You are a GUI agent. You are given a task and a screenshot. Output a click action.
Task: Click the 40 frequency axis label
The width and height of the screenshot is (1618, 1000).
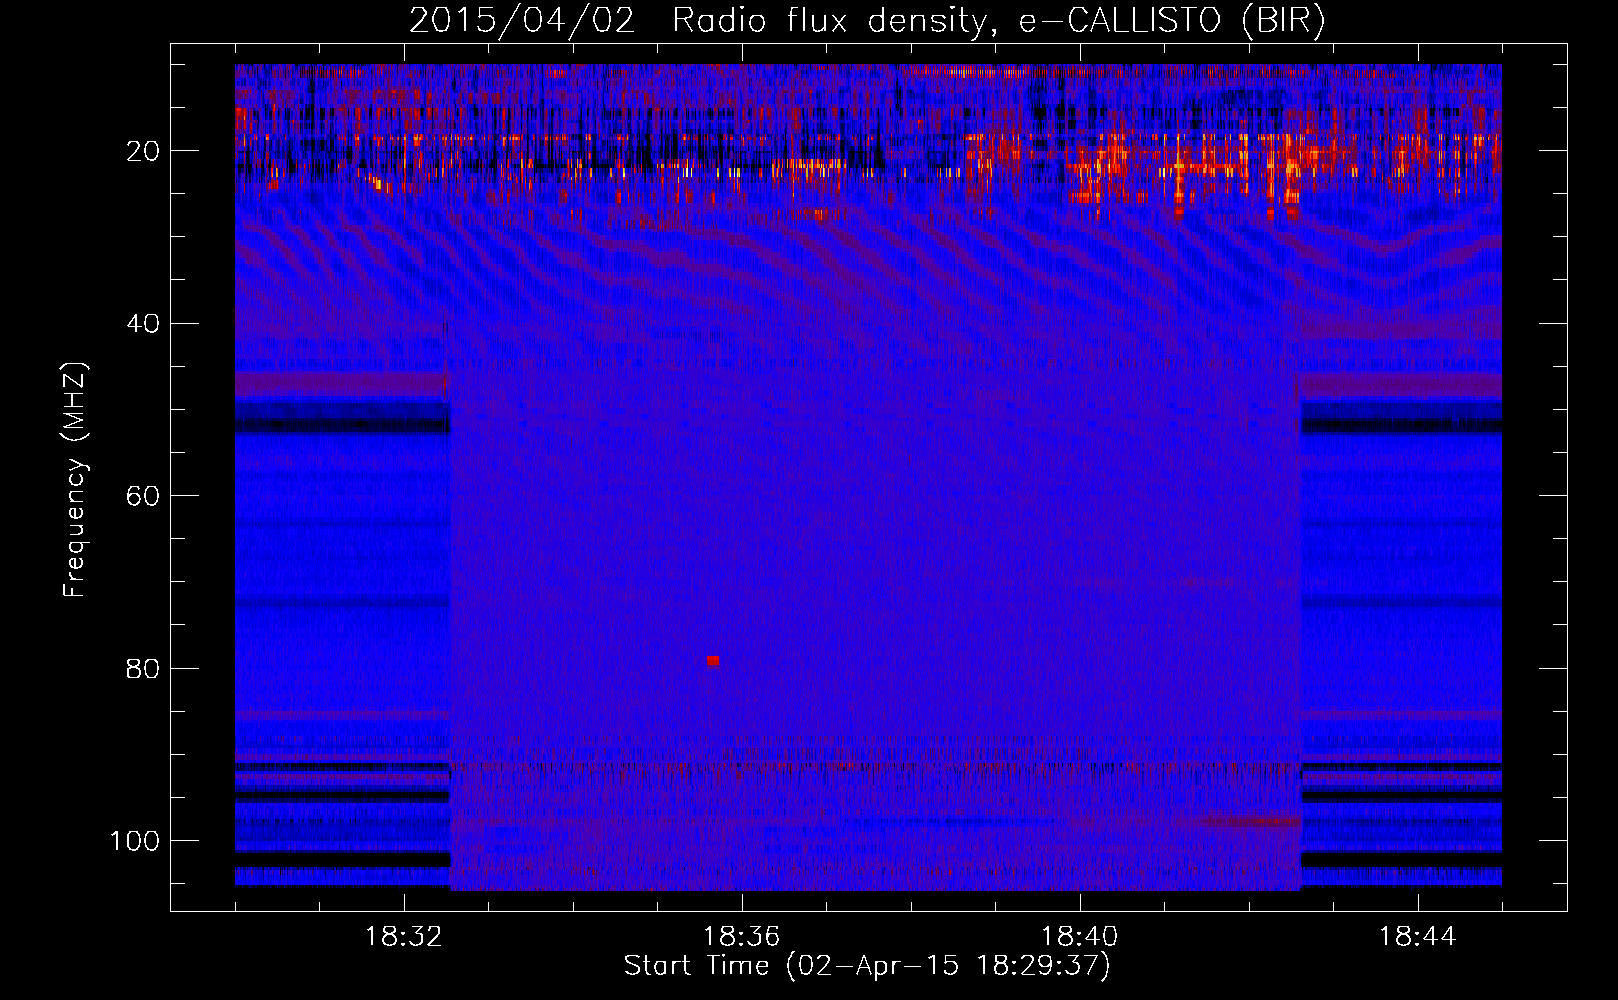(x=144, y=324)
